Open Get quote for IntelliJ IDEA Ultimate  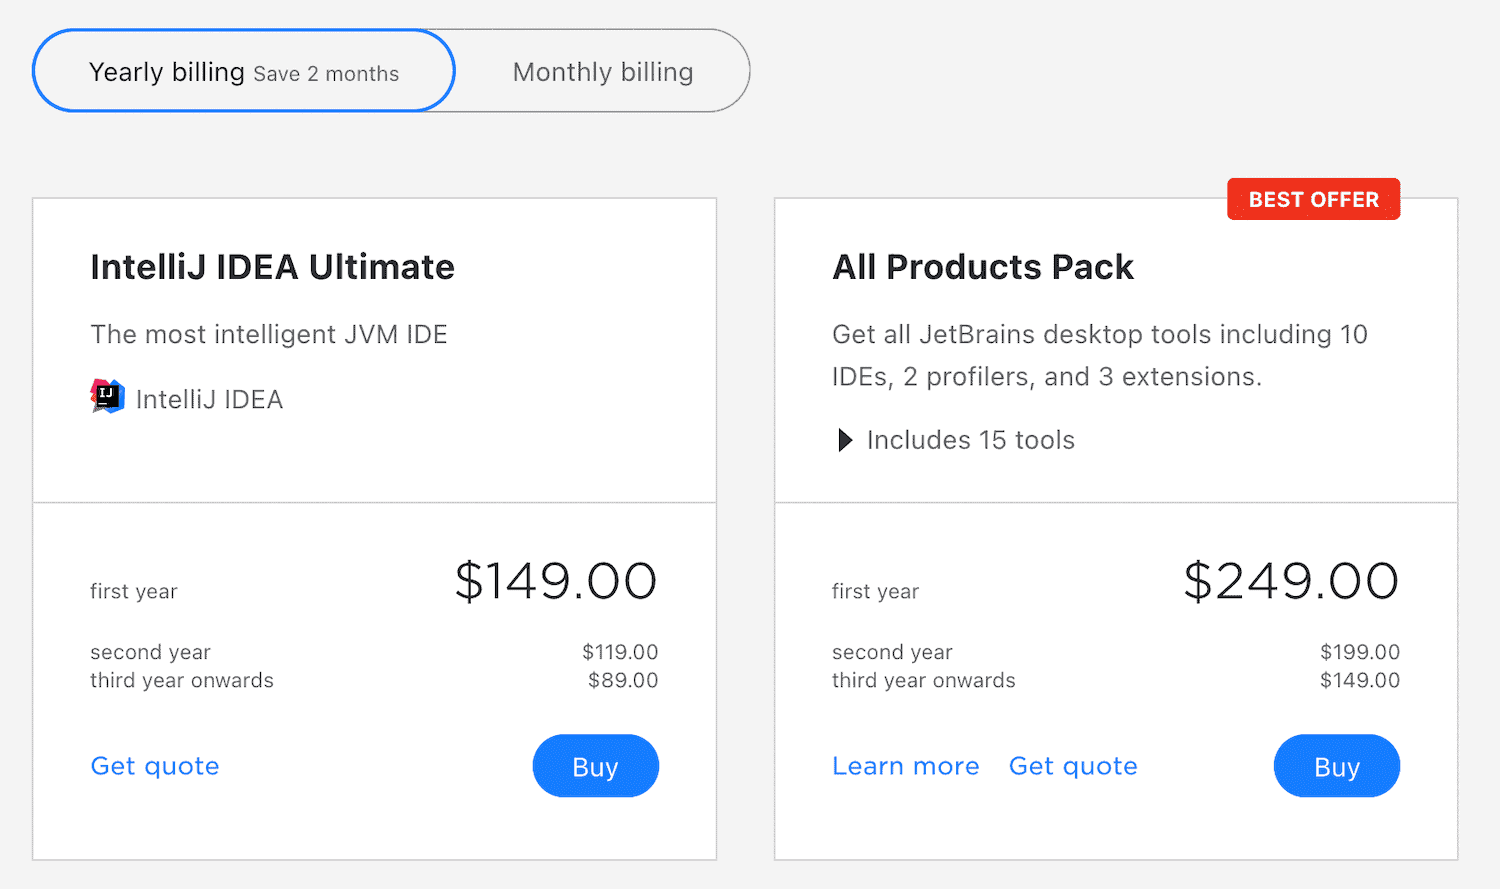pos(155,766)
